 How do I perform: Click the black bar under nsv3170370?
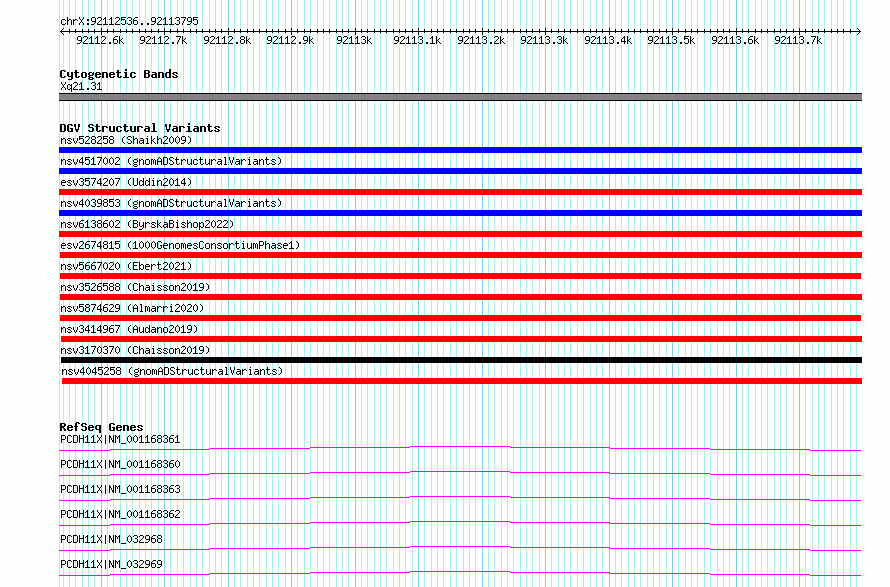[x=461, y=360]
